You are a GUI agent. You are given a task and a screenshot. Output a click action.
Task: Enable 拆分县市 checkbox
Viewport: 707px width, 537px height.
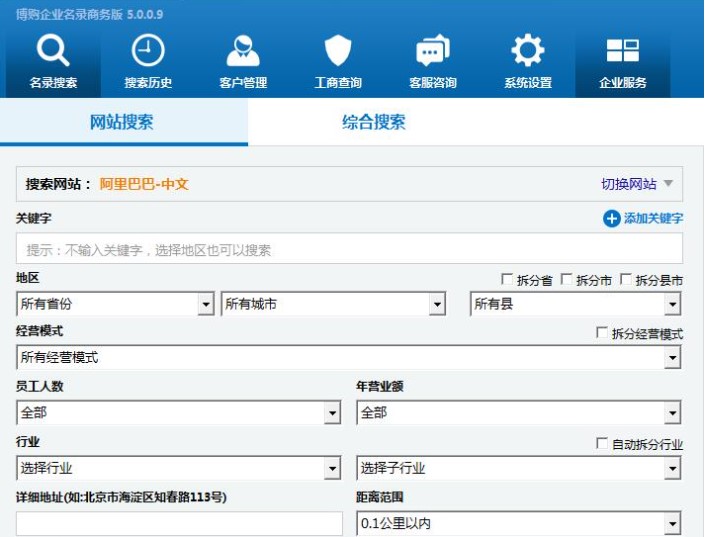[626, 280]
